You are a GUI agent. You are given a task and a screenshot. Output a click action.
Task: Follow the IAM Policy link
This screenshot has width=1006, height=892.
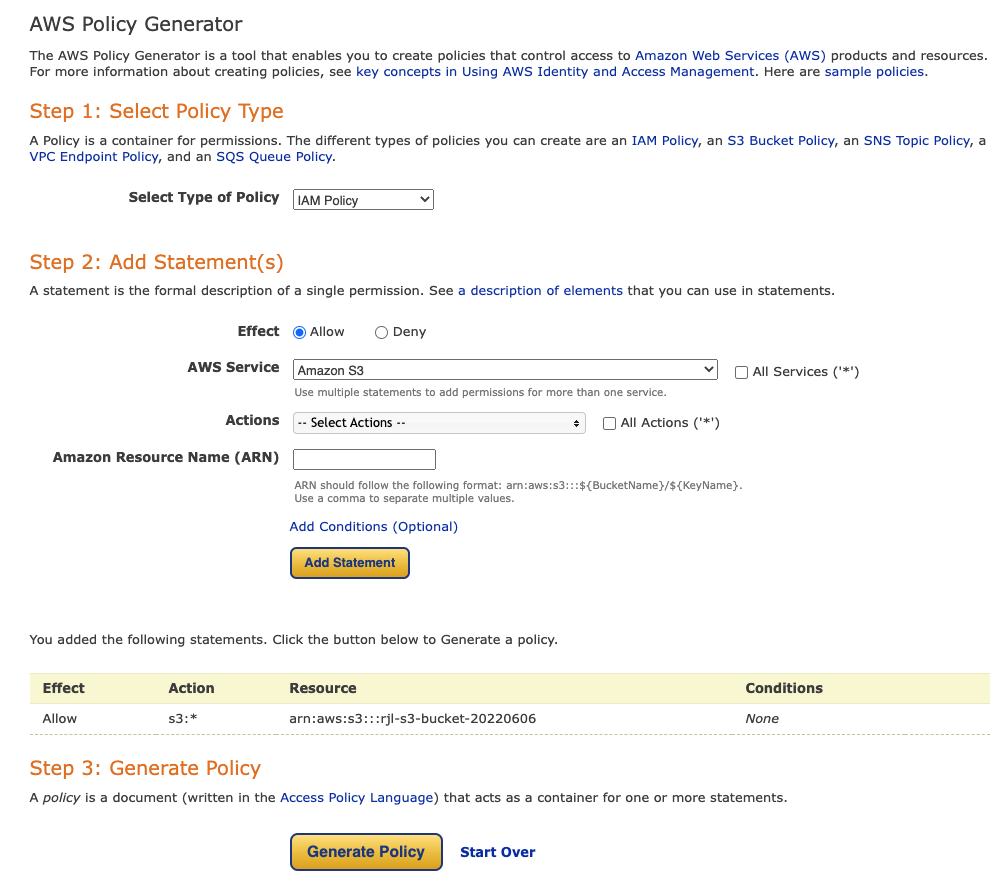pos(664,140)
